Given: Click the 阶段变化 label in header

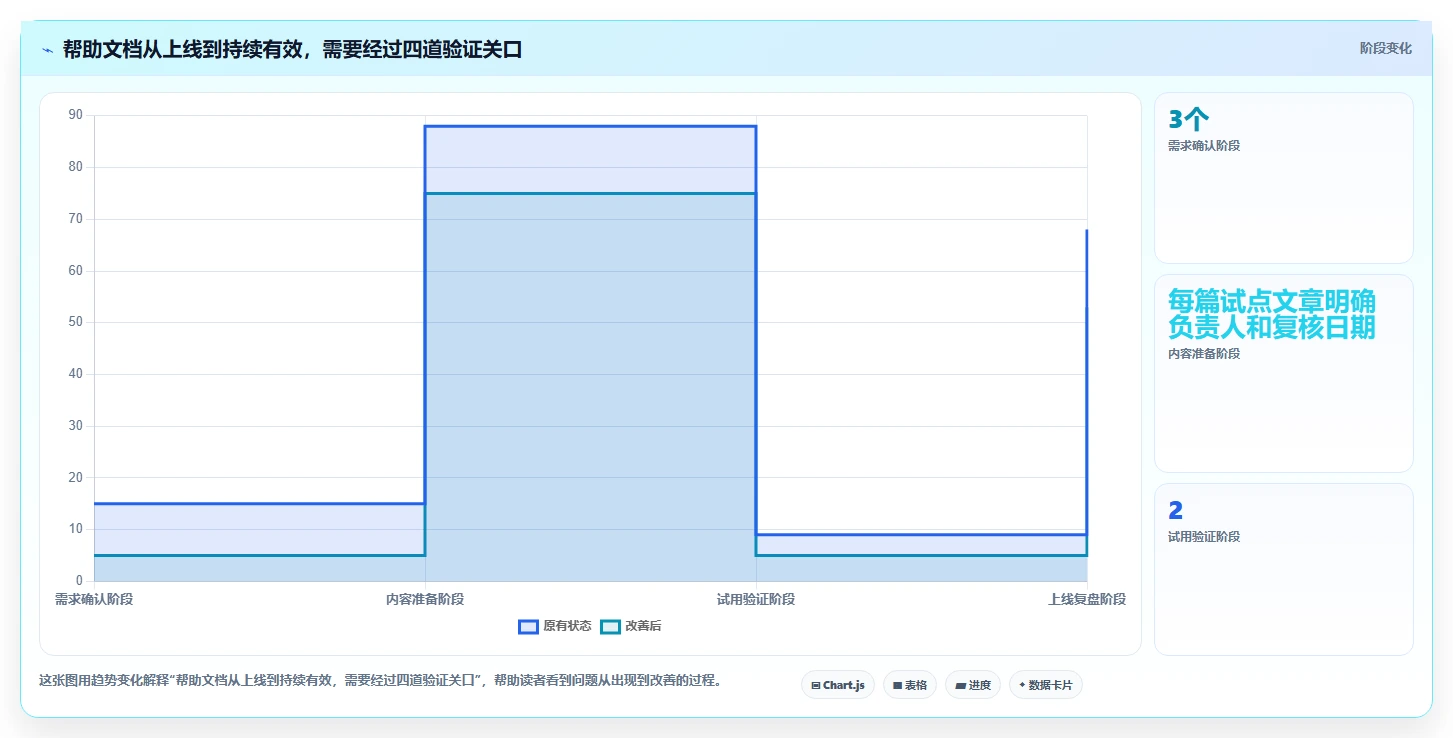Looking at the screenshot, I should point(1386,48).
